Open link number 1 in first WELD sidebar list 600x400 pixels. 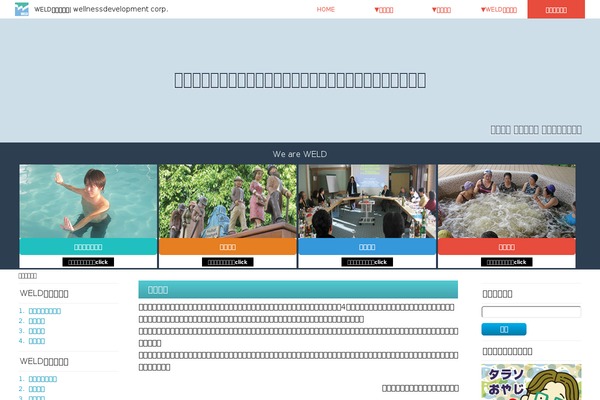pos(44,311)
